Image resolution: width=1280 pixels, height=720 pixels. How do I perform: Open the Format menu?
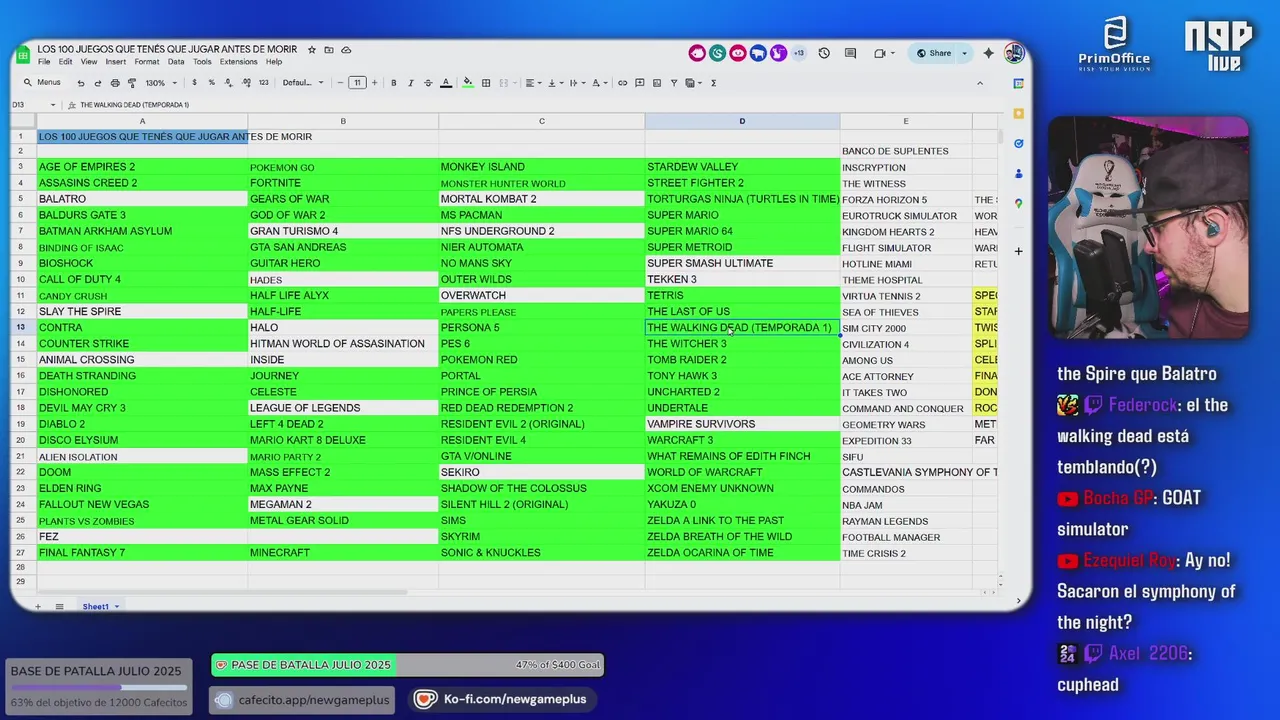click(147, 62)
